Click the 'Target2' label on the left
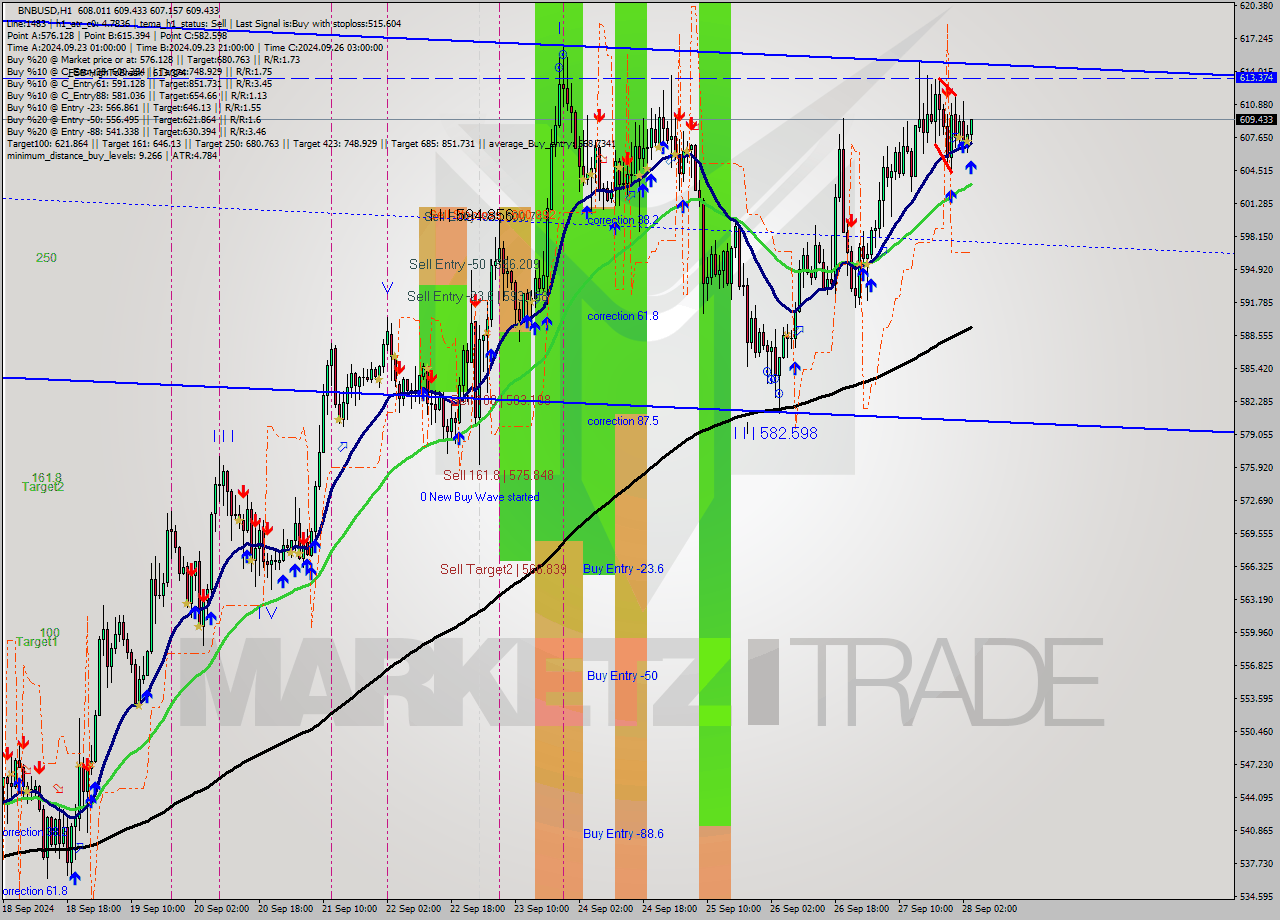1280x920 pixels. (x=43, y=487)
